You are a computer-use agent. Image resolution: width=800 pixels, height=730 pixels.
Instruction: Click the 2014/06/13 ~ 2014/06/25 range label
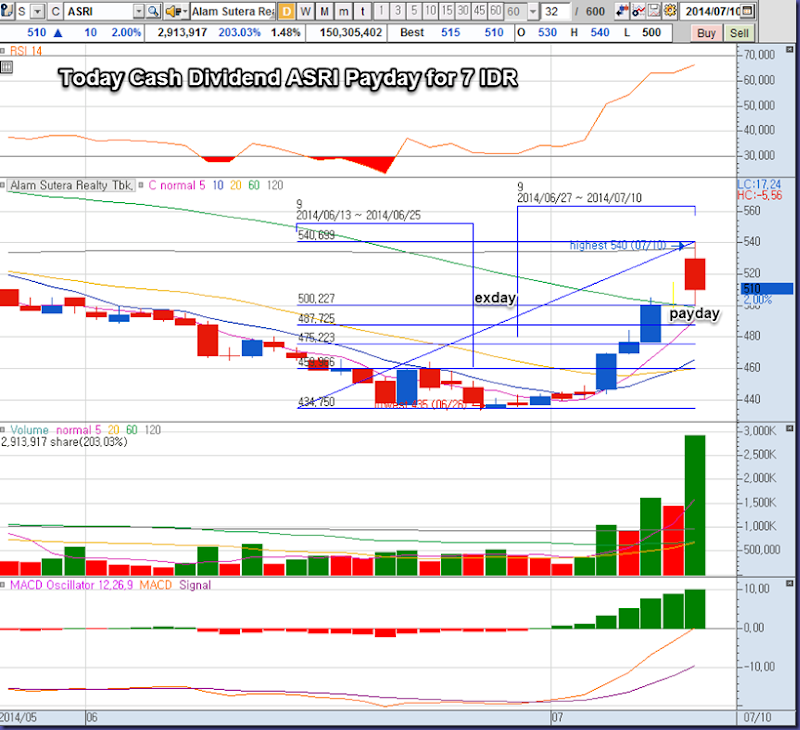(x=359, y=215)
